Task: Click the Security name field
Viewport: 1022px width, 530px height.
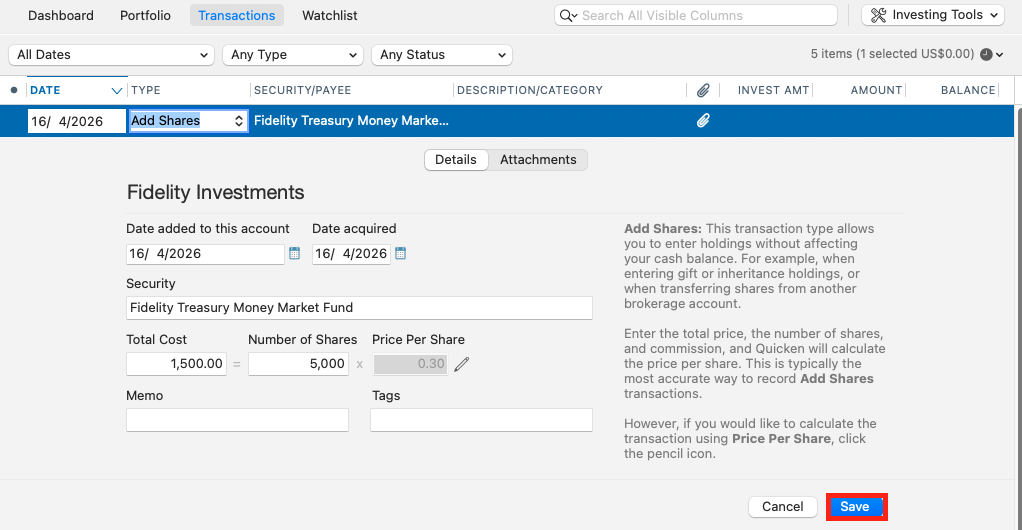Action: [359, 308]
